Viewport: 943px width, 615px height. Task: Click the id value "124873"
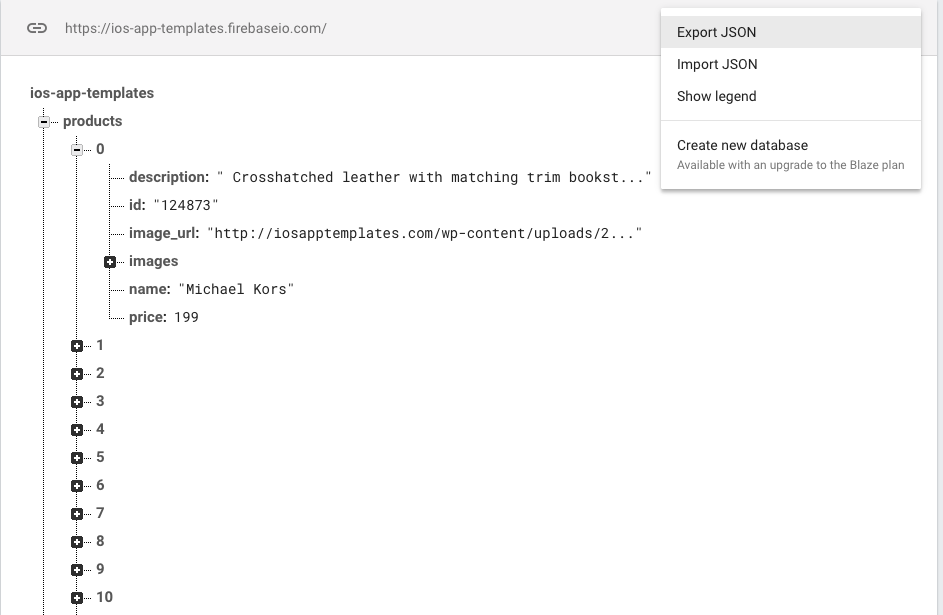[185, 205]
